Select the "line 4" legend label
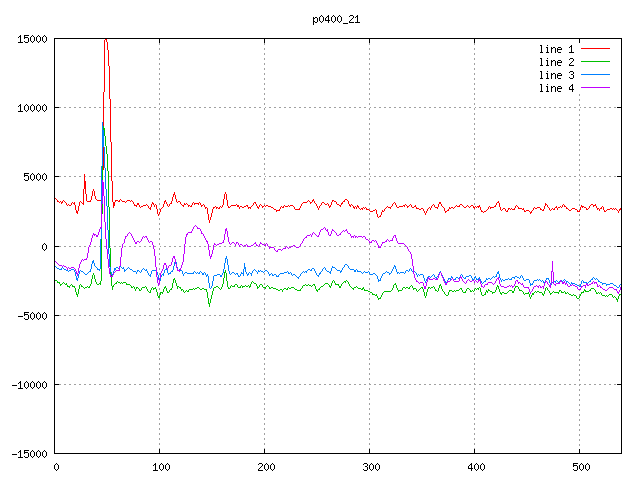640x480 pixels. click(x=556, y=89)
